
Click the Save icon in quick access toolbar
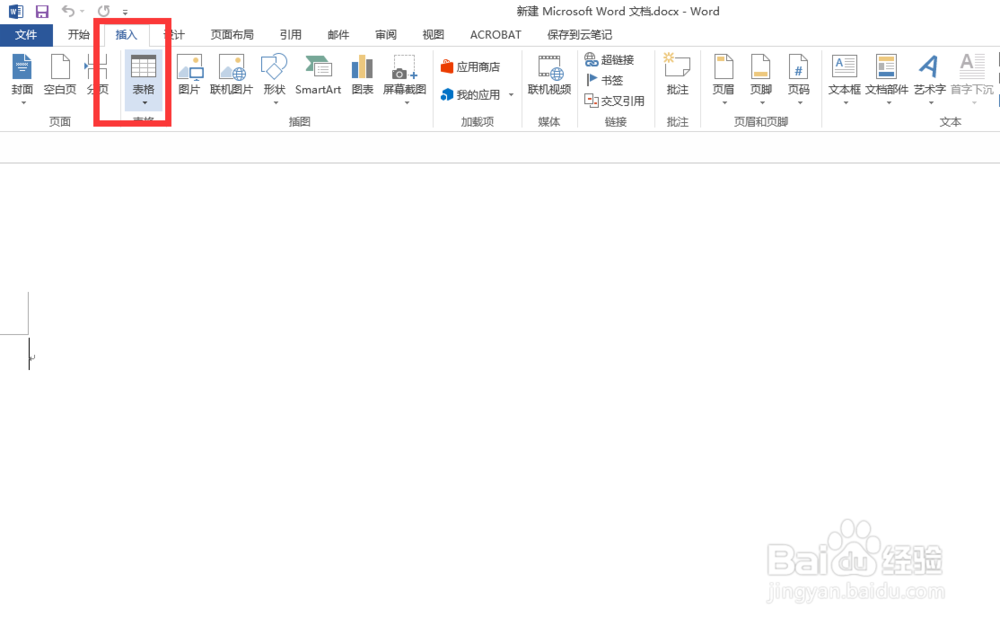(40, 11)
